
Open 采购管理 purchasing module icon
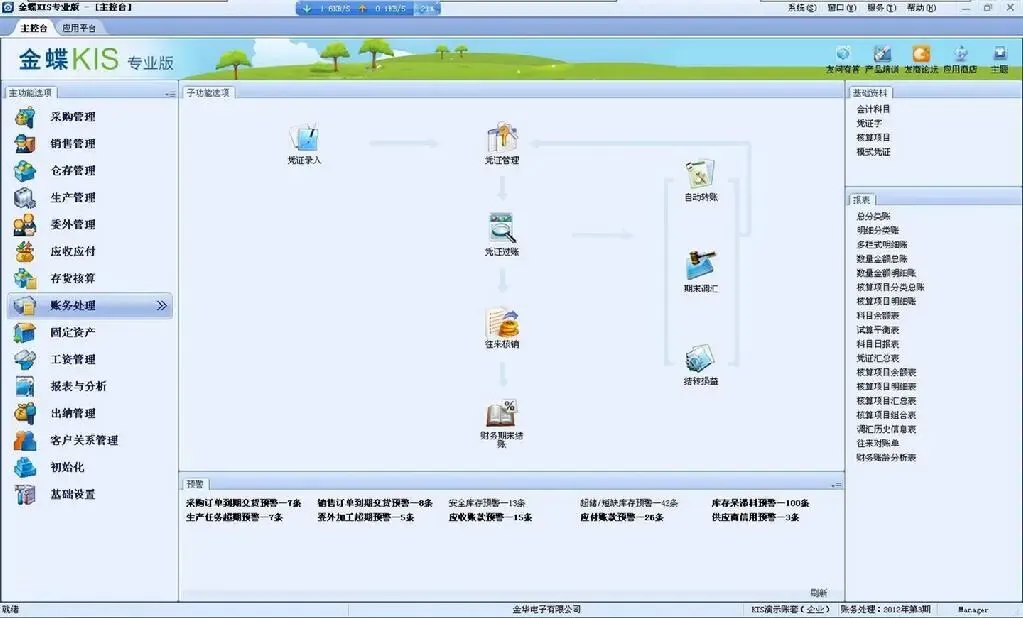point(25,117)
